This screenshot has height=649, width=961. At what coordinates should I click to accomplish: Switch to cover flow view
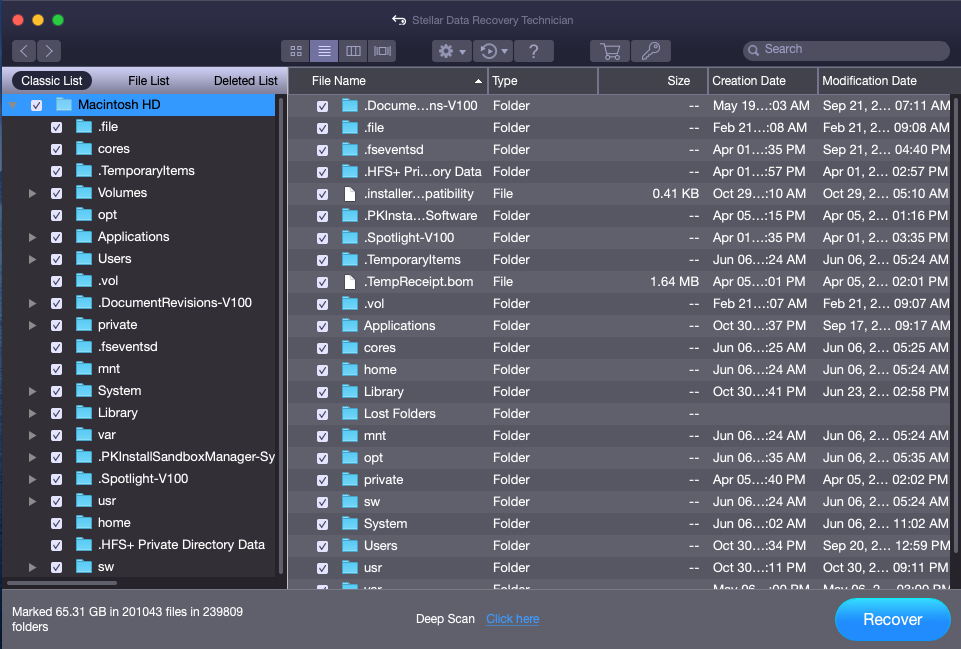click(382, 51)
